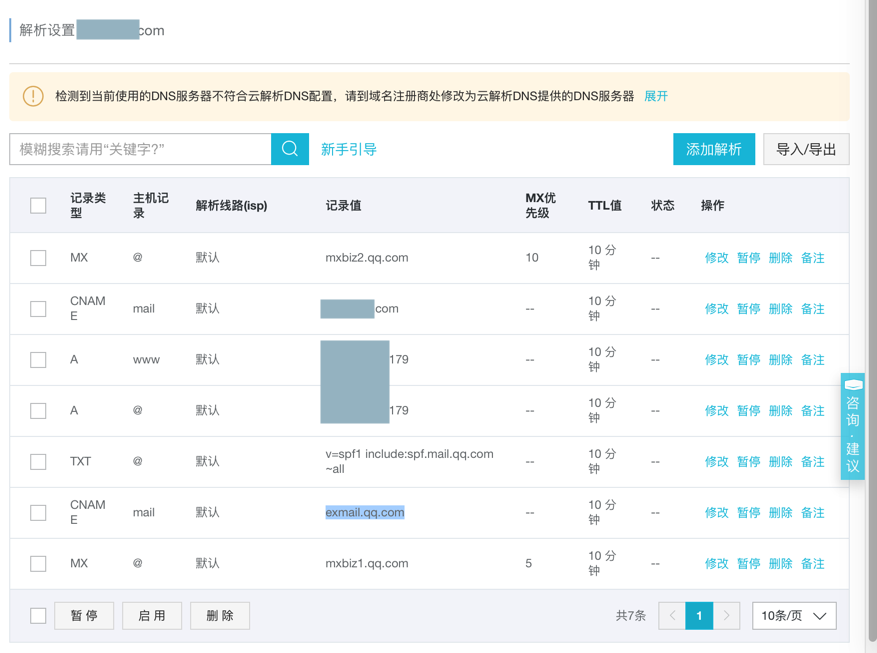Select the TXT record row checkbox
877x653 pixels.
[38, 462]
